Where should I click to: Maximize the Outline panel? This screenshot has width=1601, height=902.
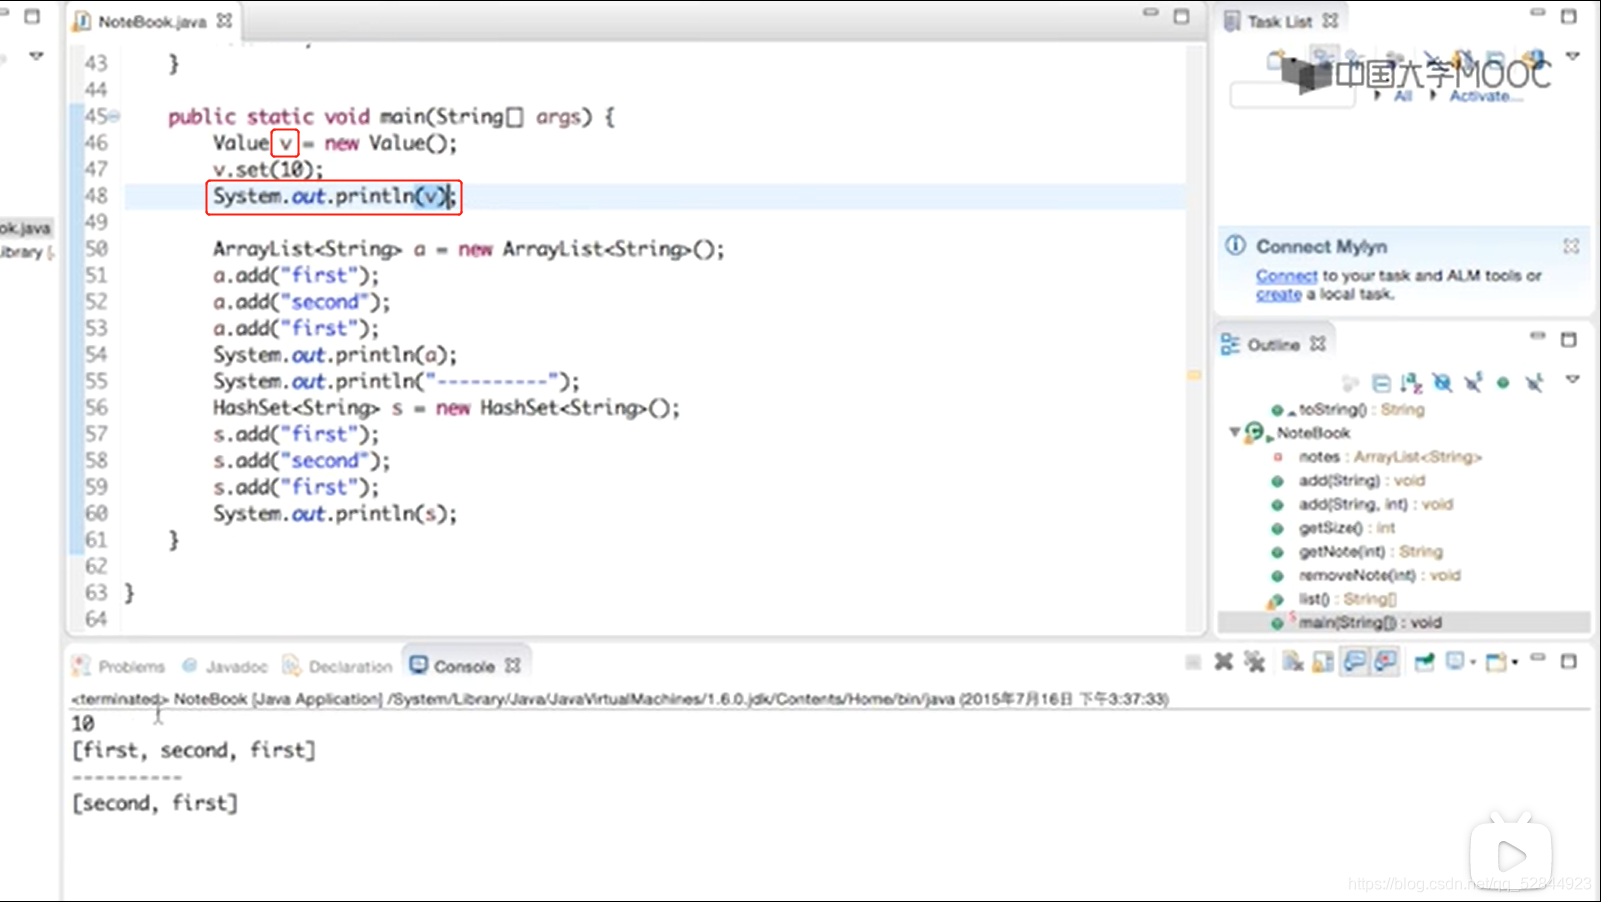coord(1569,340)
